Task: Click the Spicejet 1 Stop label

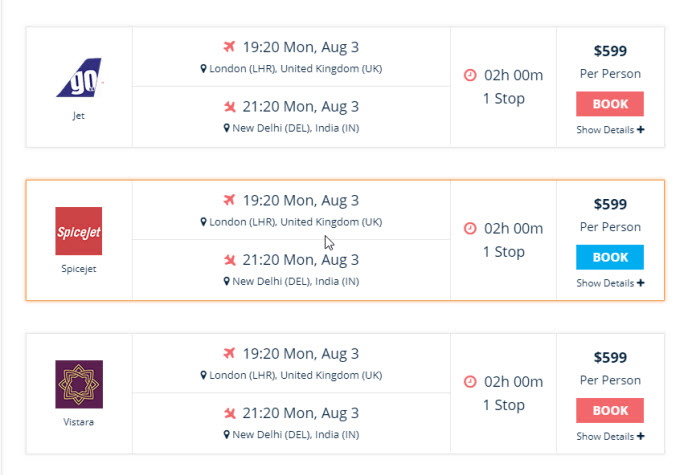Action: pos(503,252)
